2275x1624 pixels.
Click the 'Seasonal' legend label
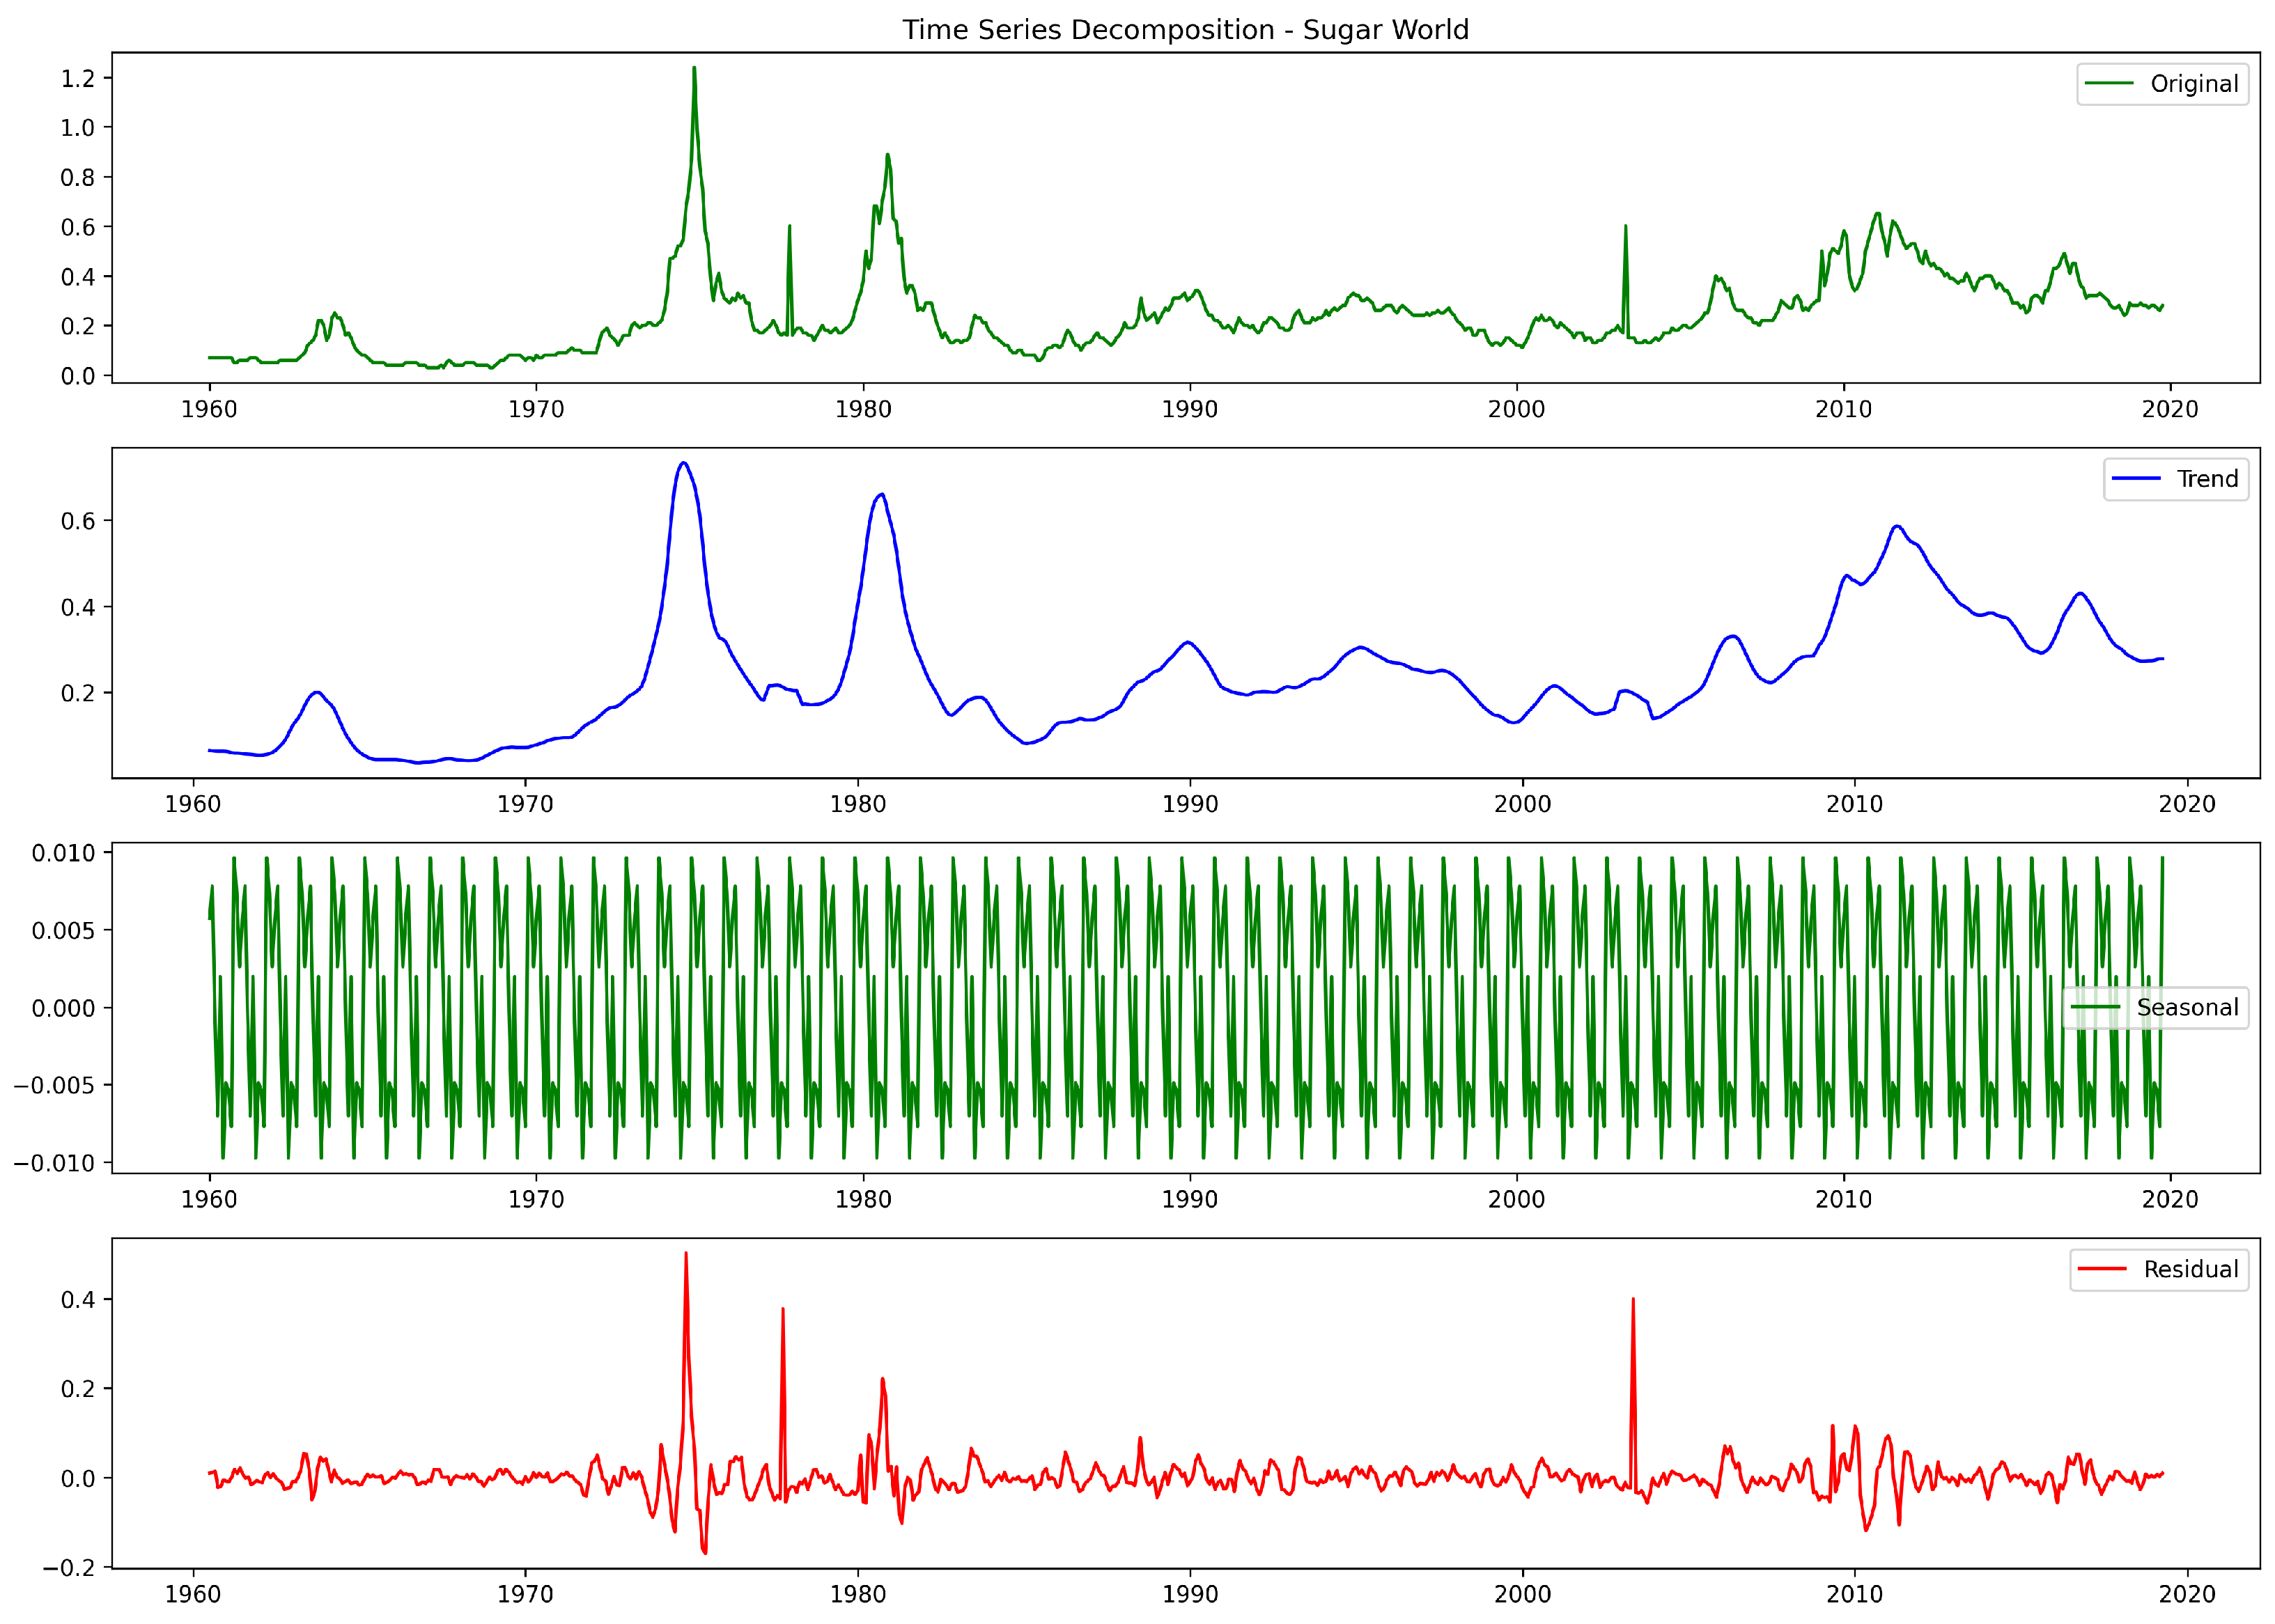2187,1007
